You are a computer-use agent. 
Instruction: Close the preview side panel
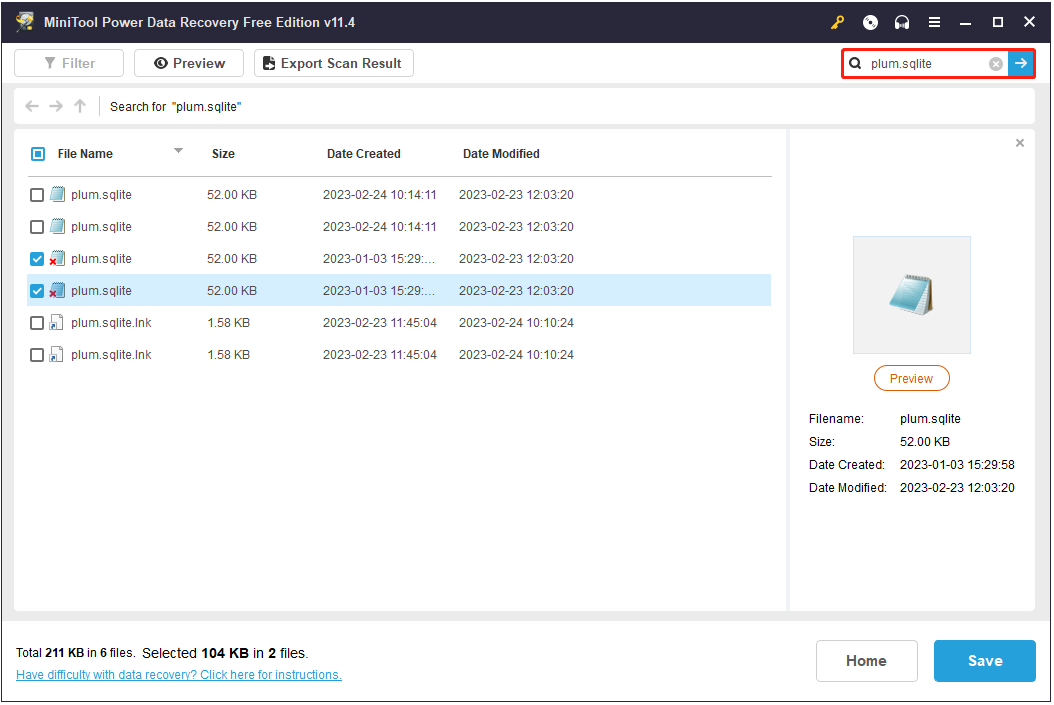pos(1020,143)
